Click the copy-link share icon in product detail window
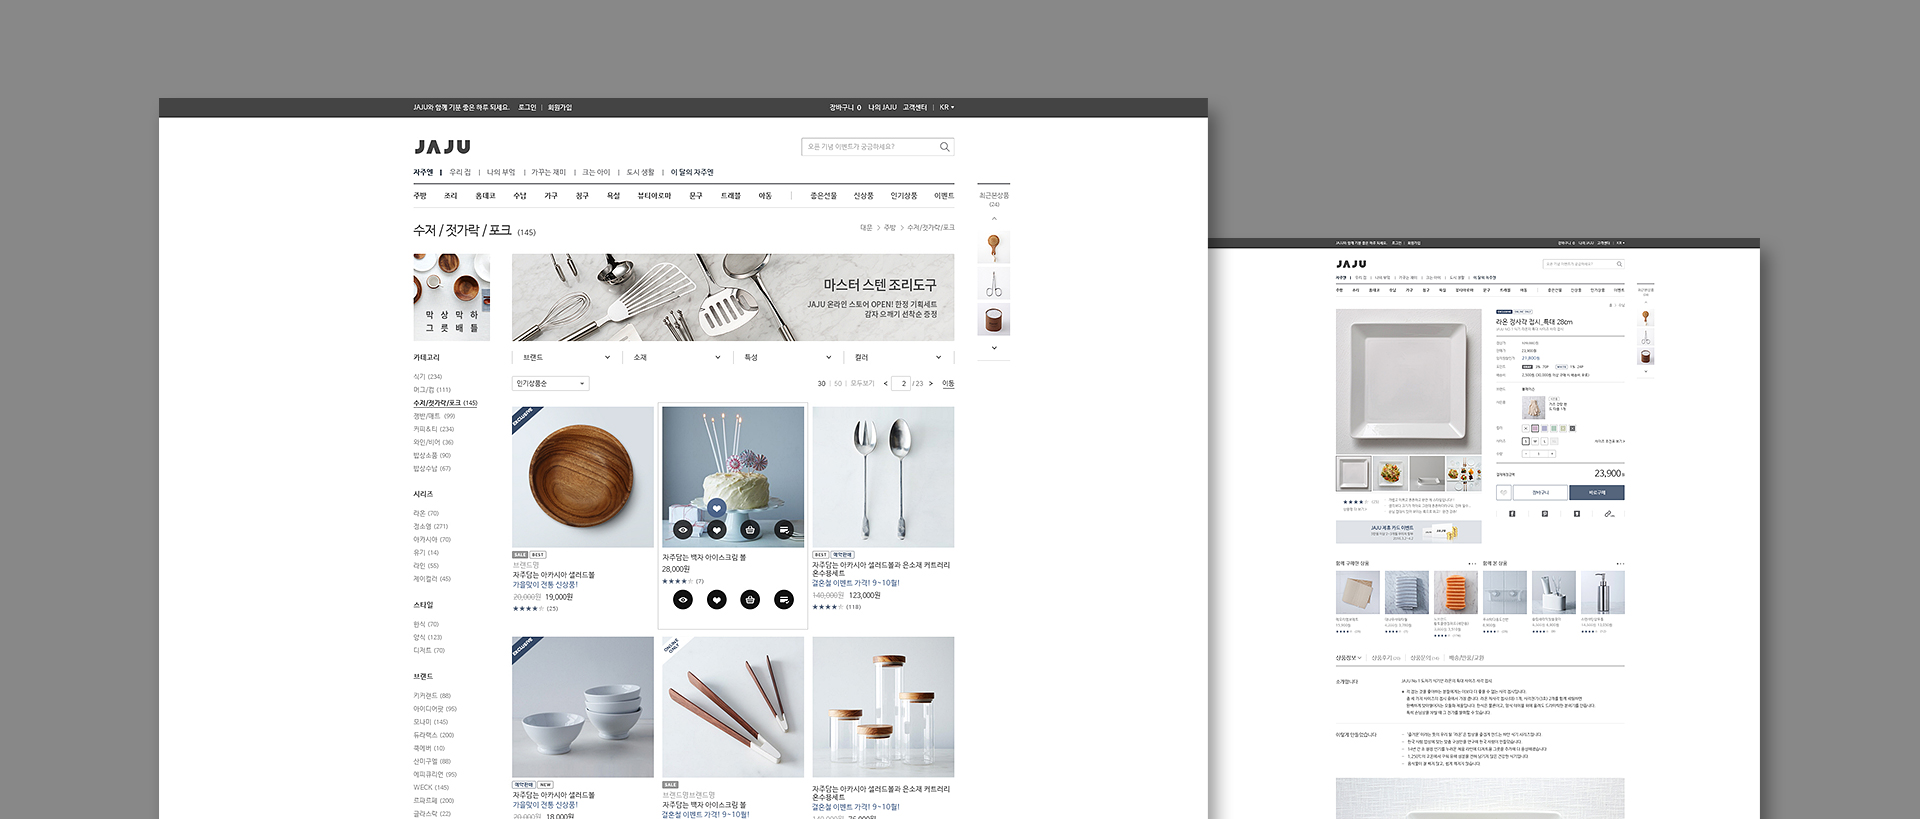Viewport: 1920px width, 819px height. pyautogui.click(x=1610, y=514)
